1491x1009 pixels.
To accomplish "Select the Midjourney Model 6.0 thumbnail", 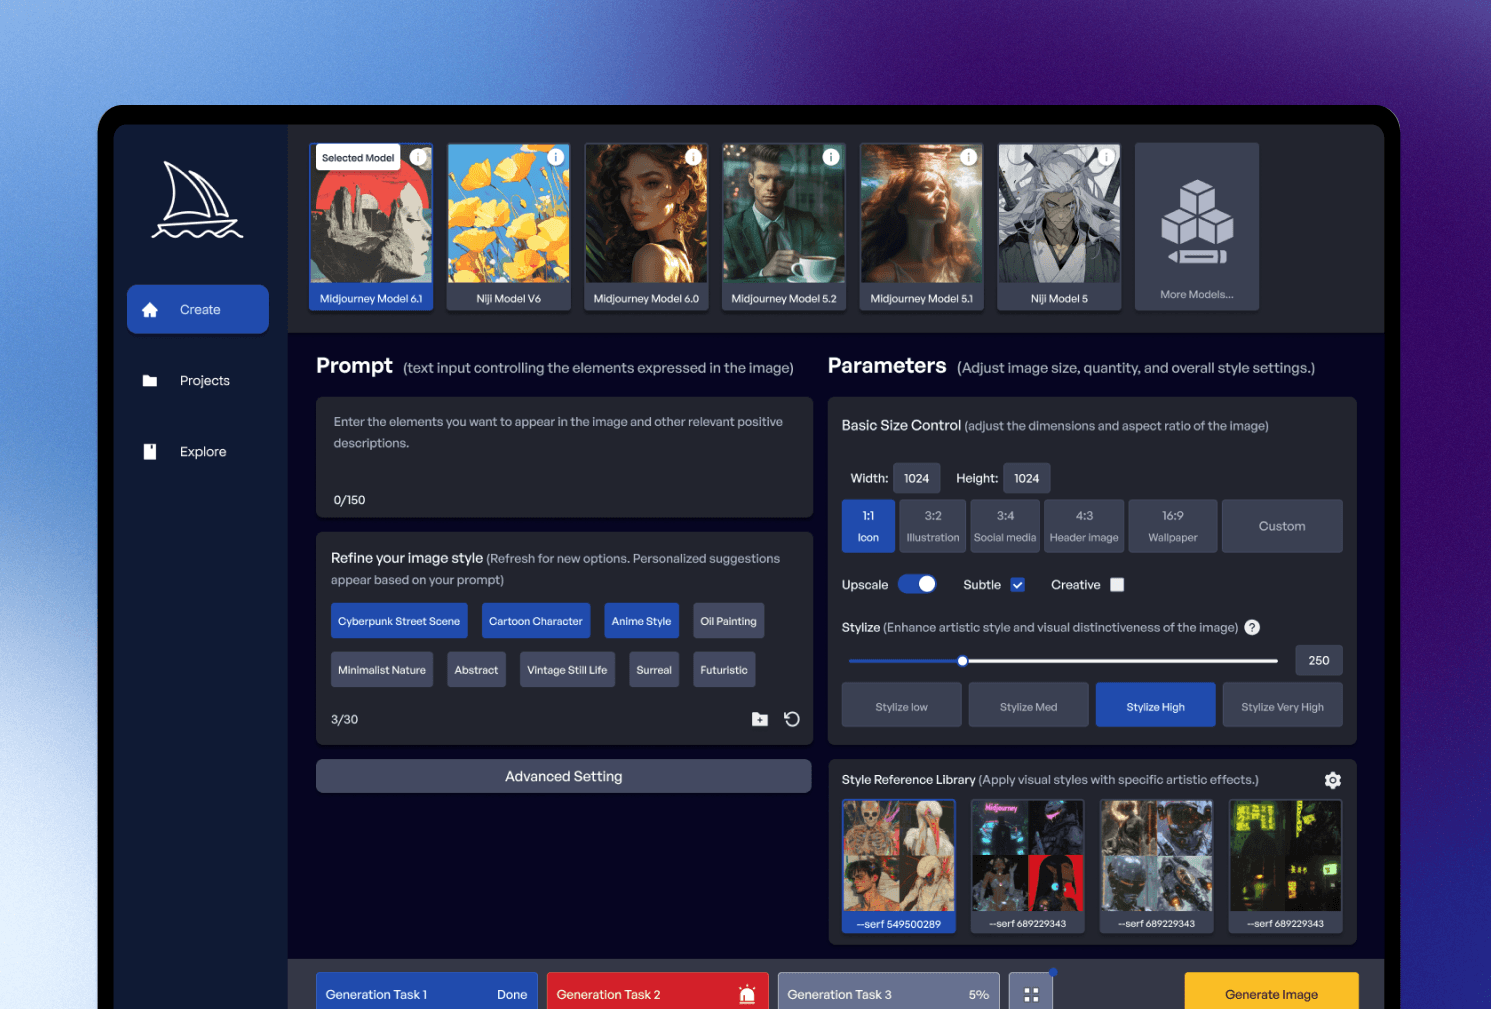I will [x=646, y=227].
